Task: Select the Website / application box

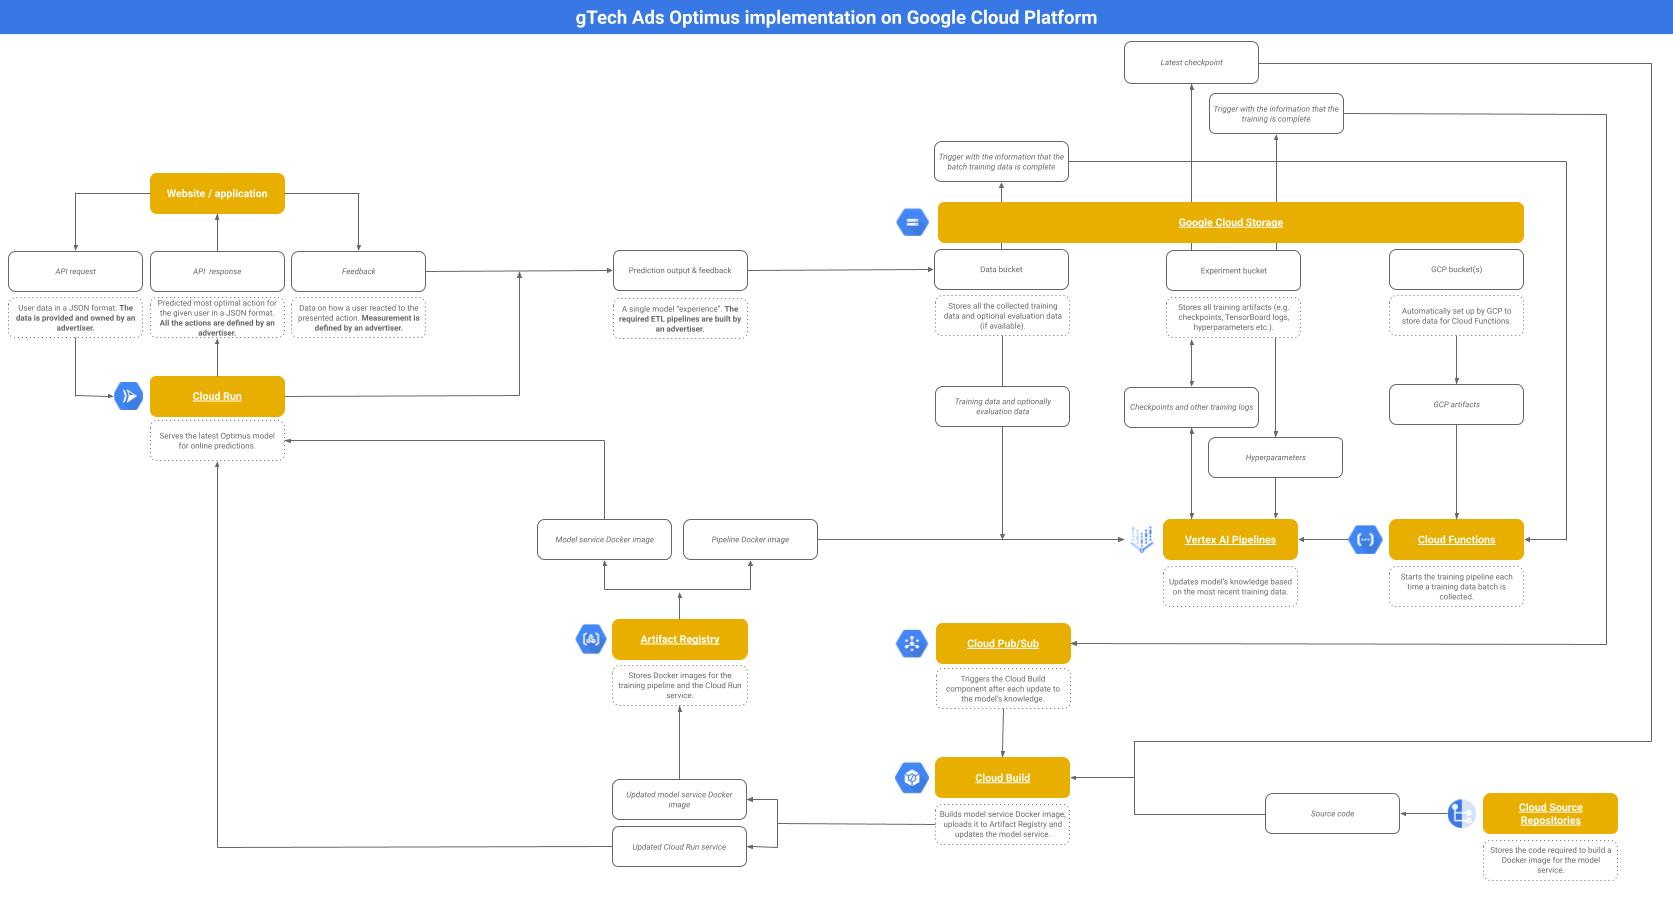Action: (217, 193)
